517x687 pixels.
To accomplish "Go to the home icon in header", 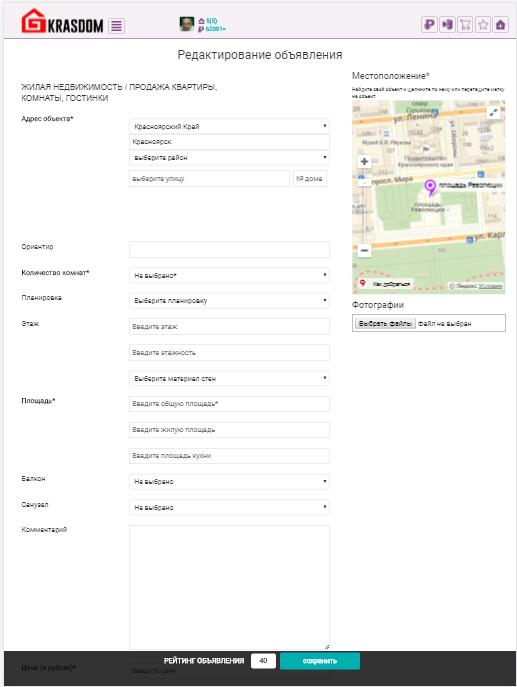I will [501, 25].
